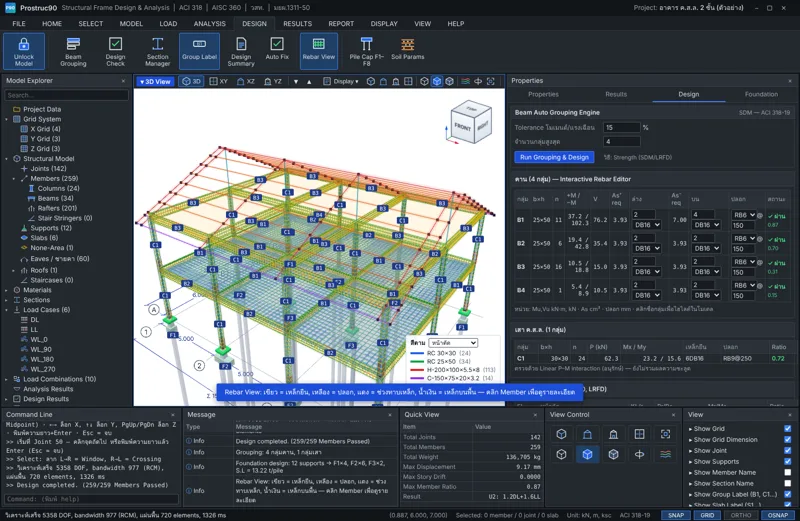This screenshot has width=800, height=521.
Task: Uncheck Show Grid Dimension
Action: point(788,439)
